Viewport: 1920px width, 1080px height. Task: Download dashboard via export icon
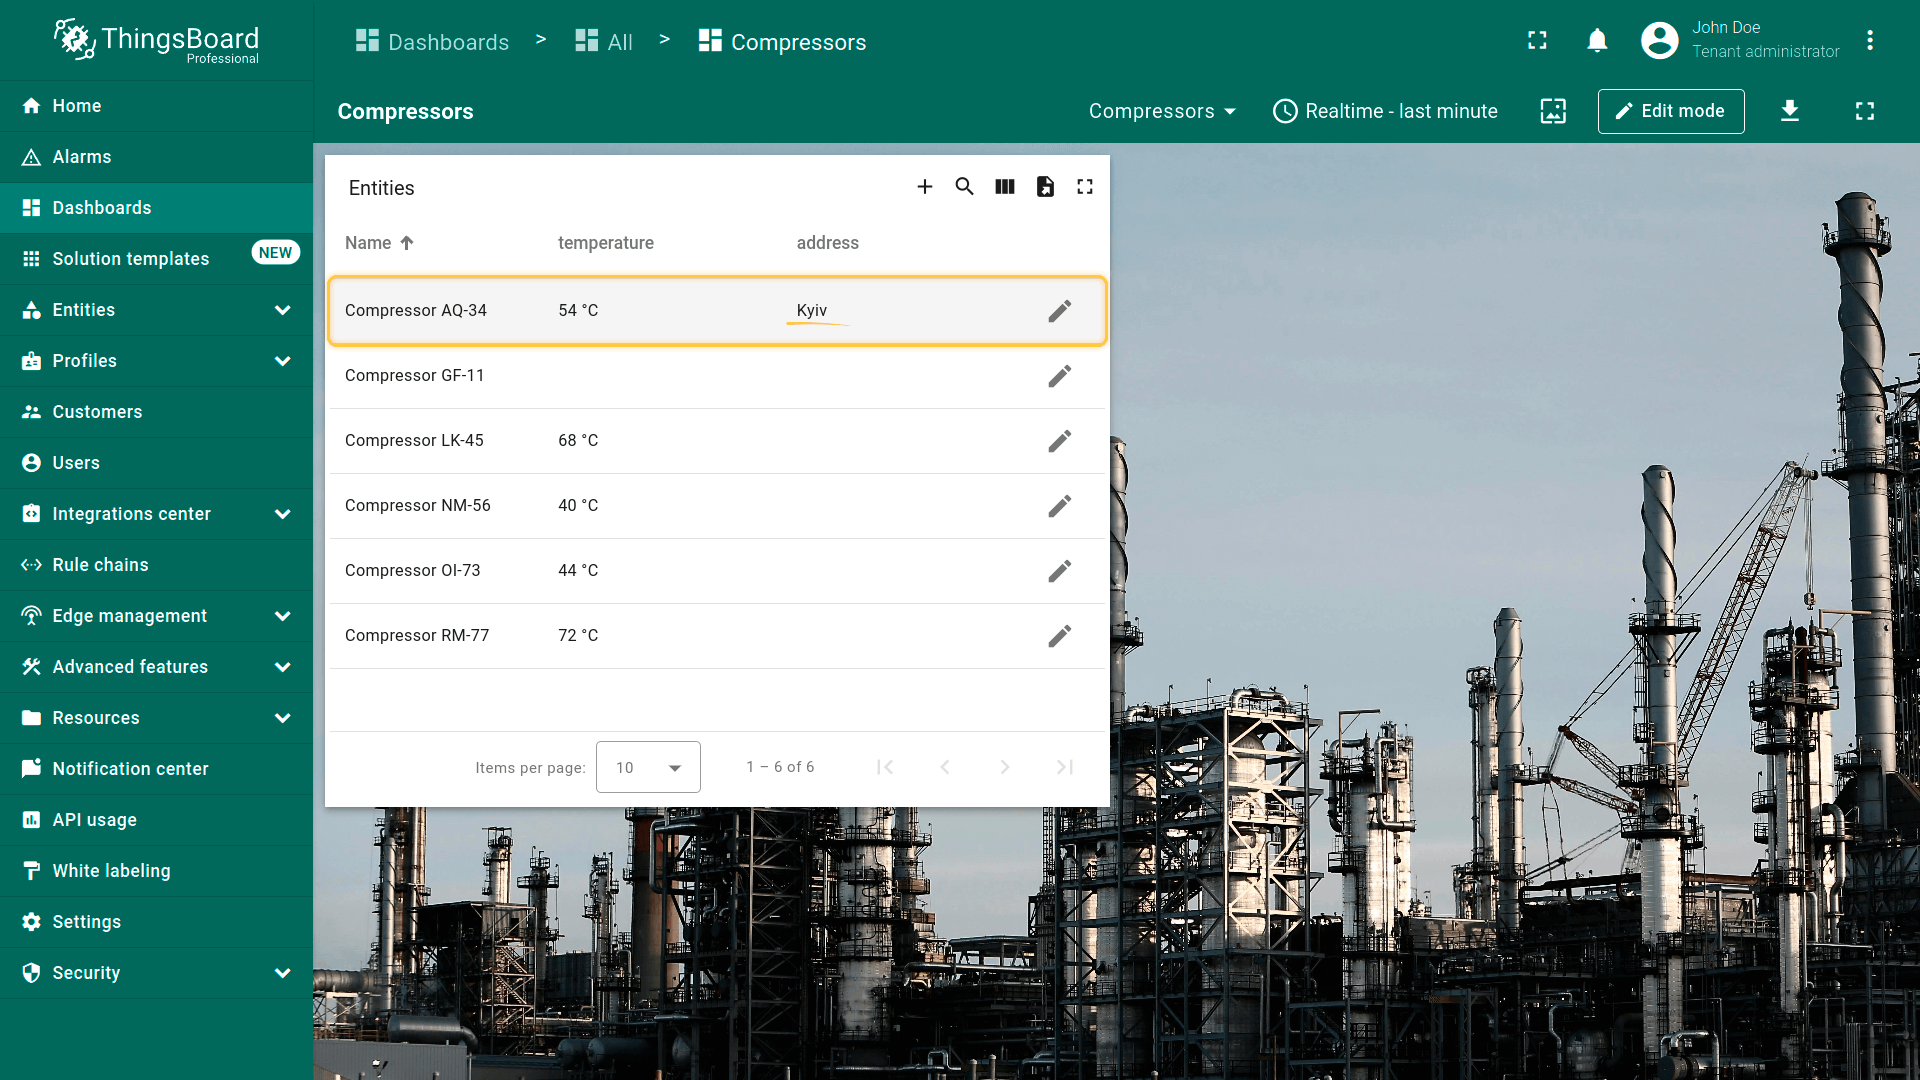[1790, 111]
